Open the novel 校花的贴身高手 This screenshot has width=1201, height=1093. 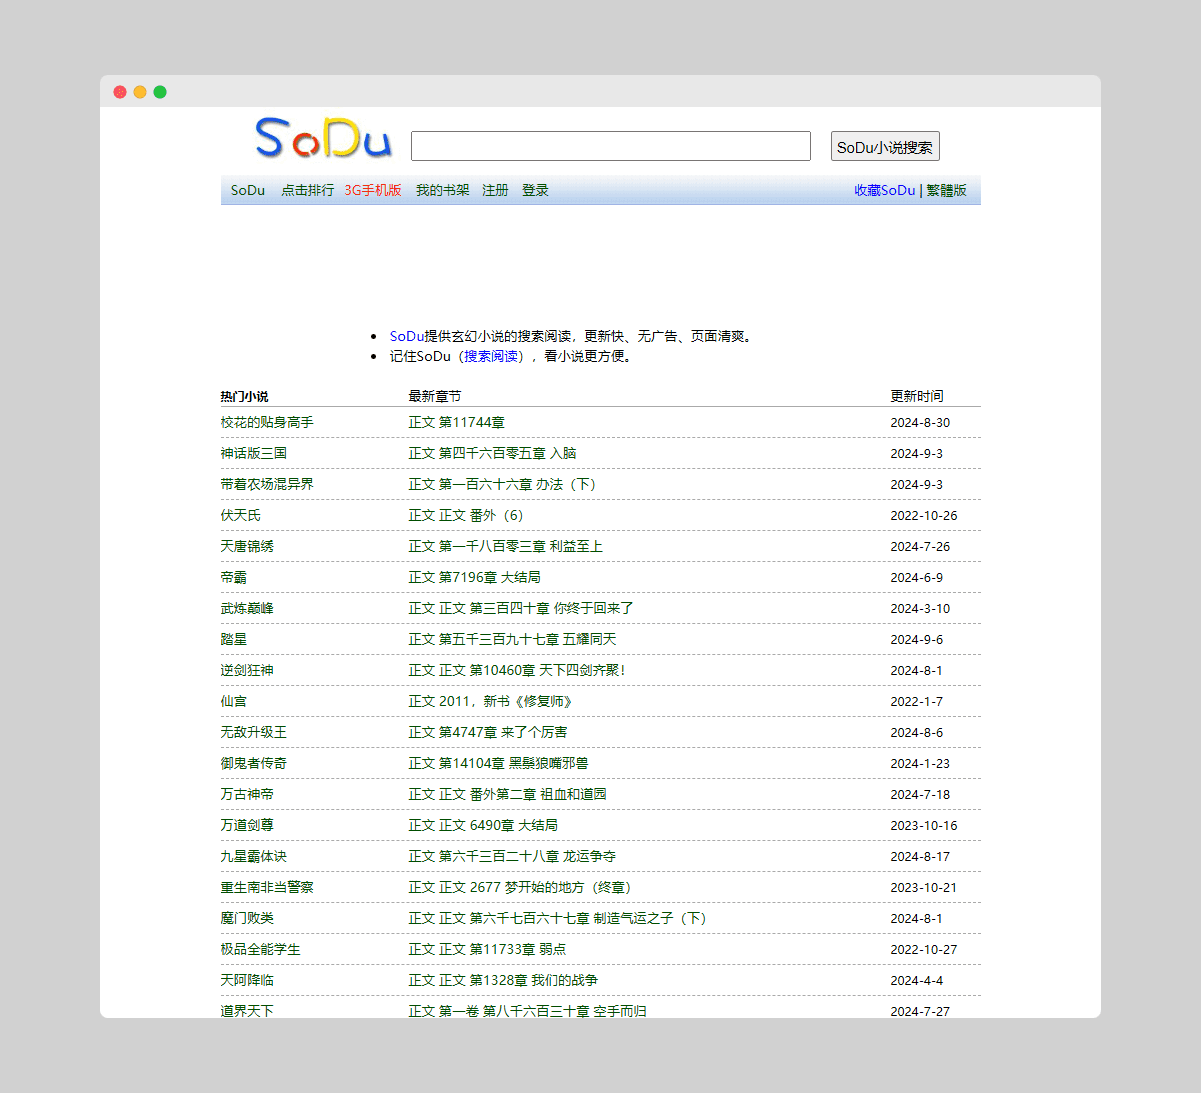267,422
